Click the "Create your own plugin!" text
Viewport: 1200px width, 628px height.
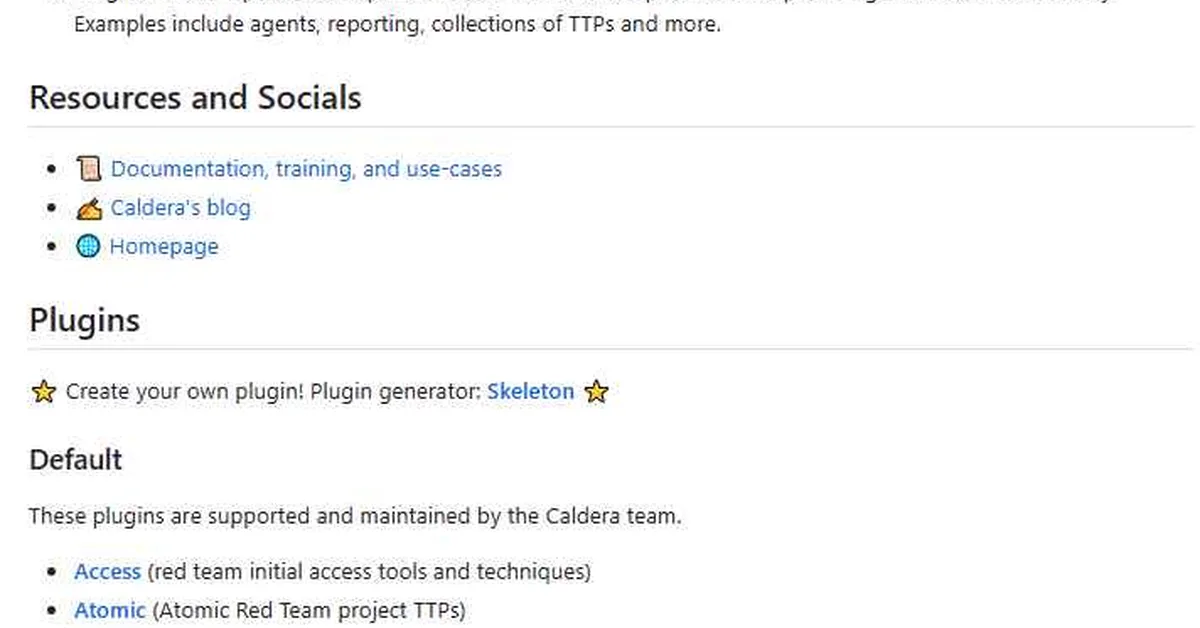tap(185, 392)
